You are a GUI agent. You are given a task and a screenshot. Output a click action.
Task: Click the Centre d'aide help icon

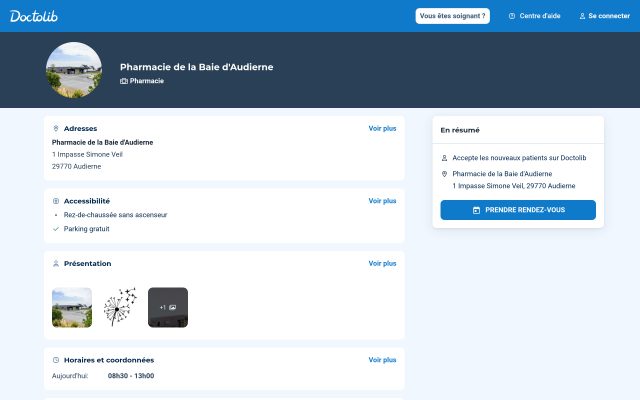tap(512, 16)
